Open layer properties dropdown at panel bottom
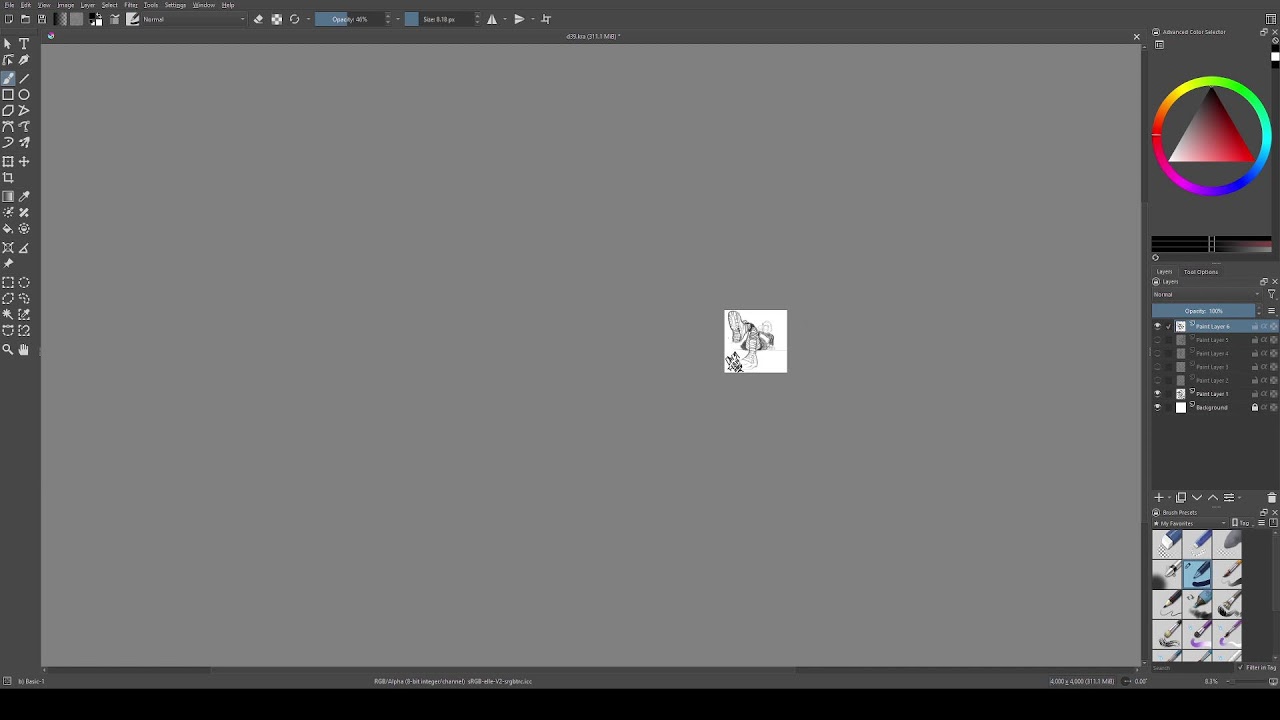This screenshot has width=1280, height=720. tap(1232, 498)
